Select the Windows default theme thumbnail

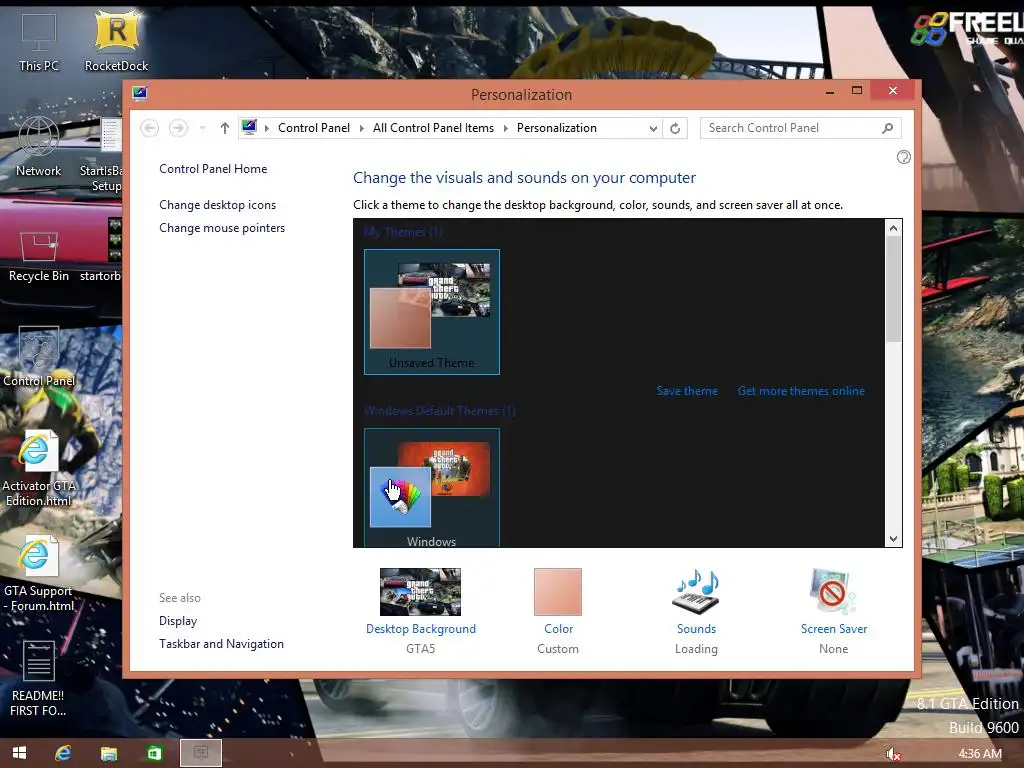click(x=432, y=487)
